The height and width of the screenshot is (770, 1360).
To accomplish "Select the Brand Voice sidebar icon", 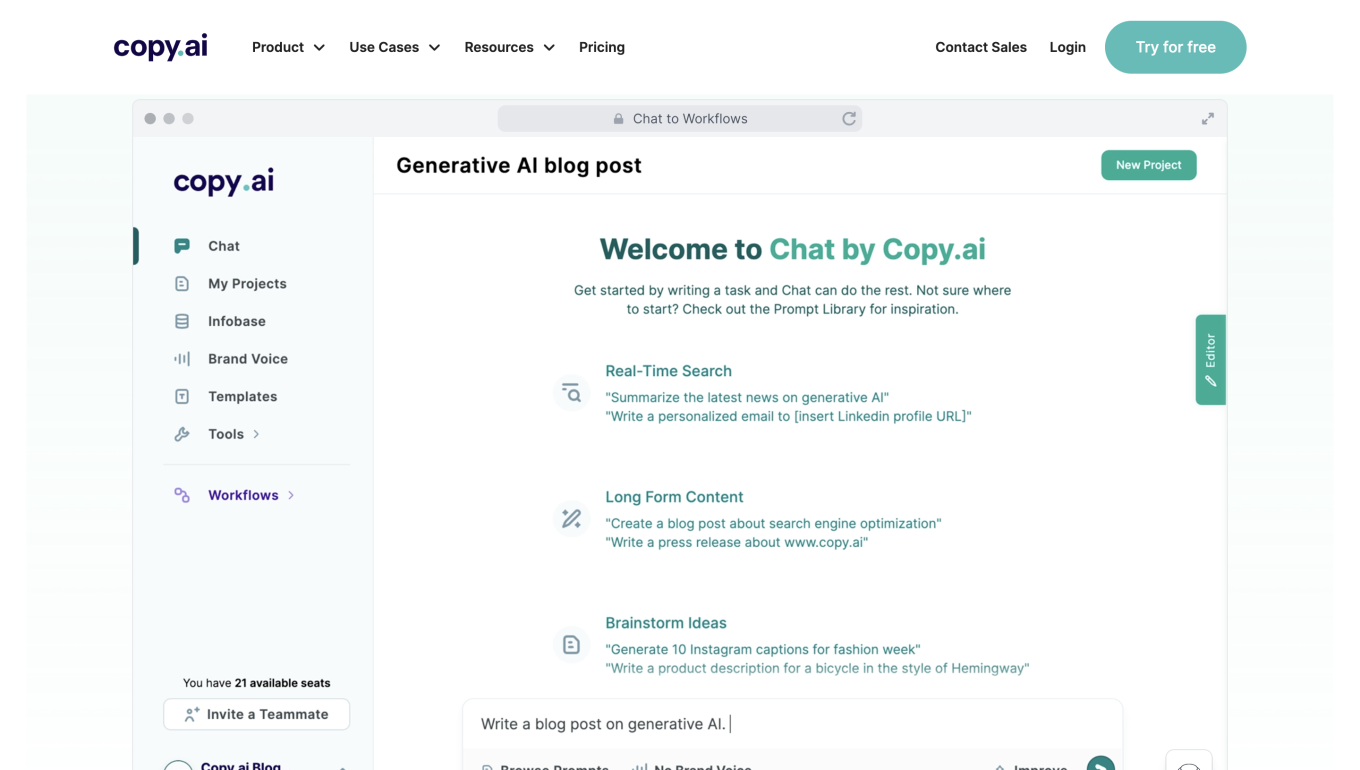I will [182, 359].
